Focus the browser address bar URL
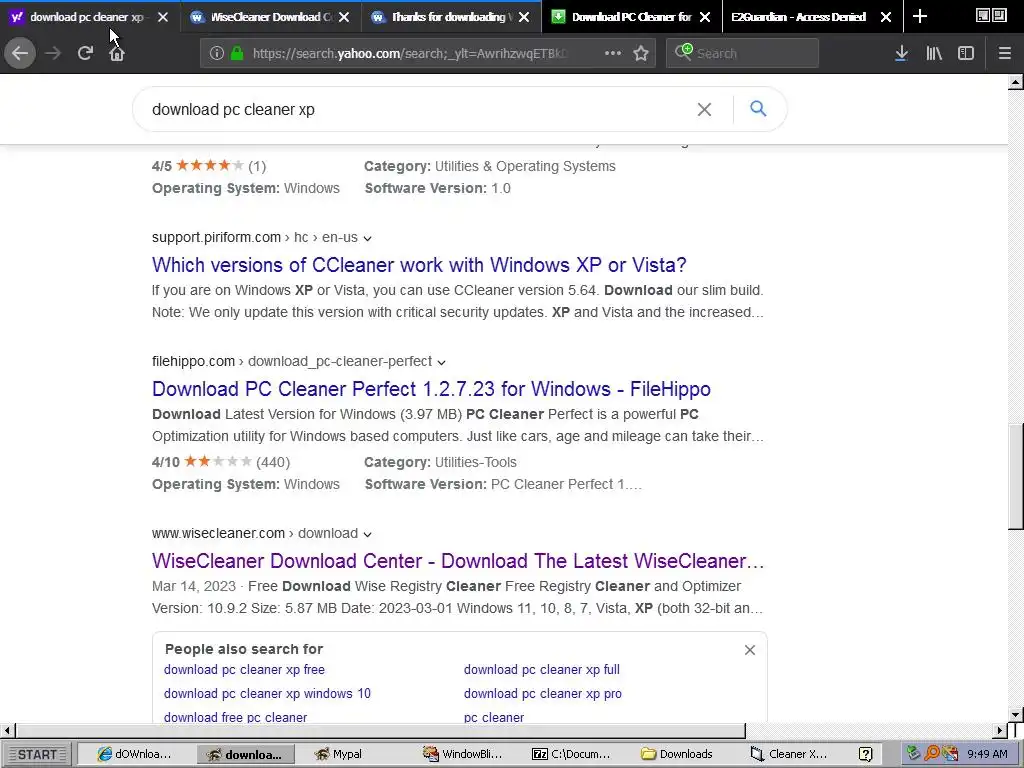The image size is (1024, 768). [410, 54]
